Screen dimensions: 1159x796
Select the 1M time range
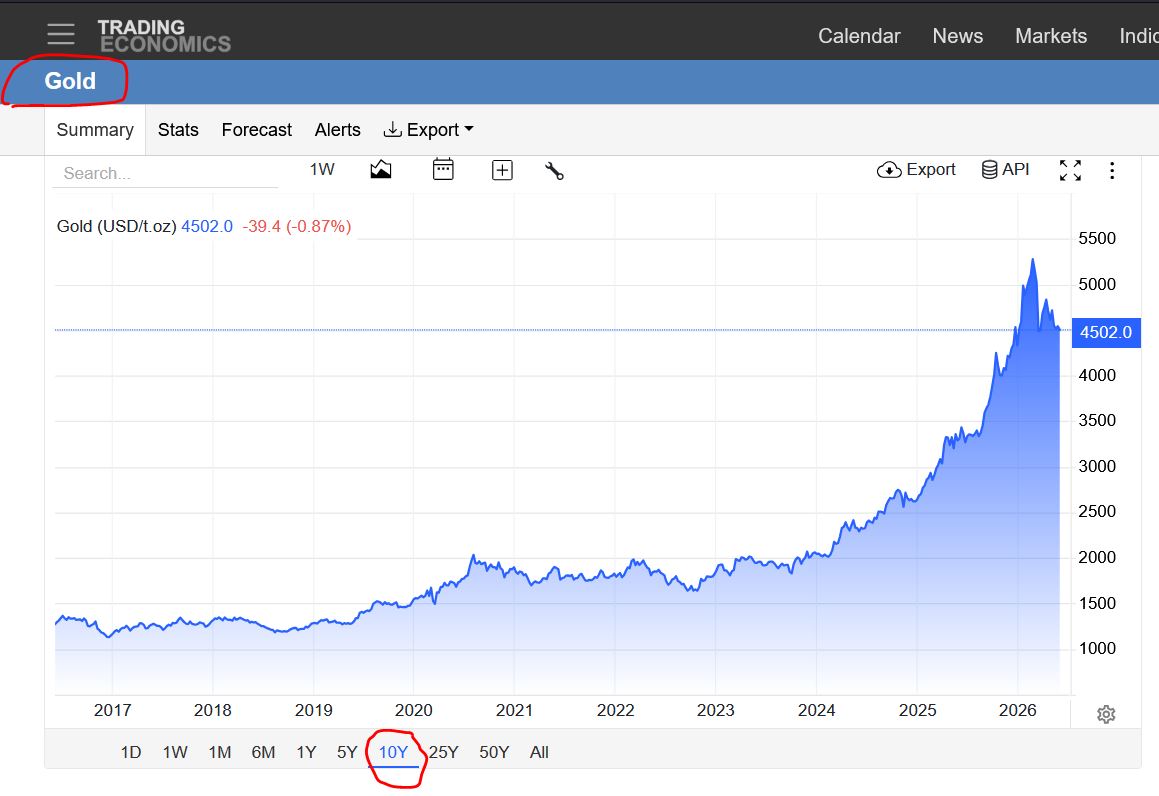pyautogui.click(x=220, y=752)
